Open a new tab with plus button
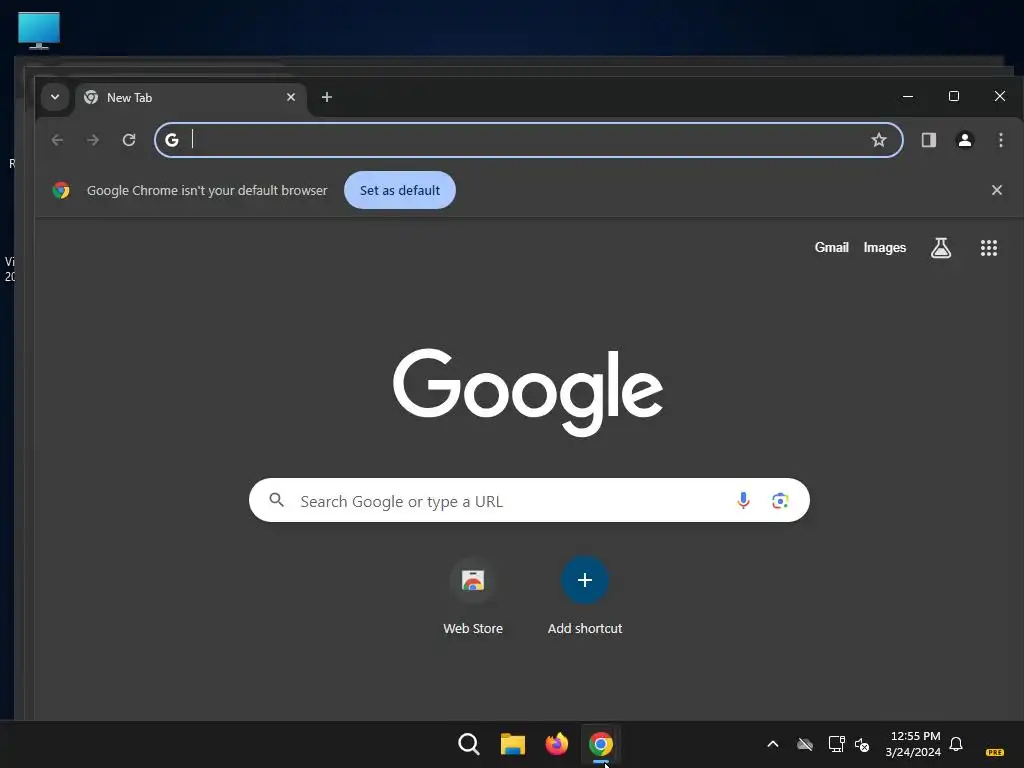 point(327,97)
